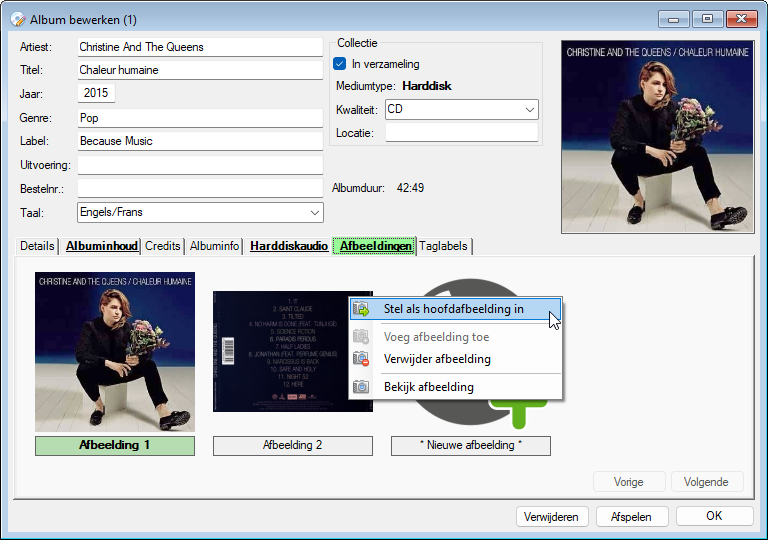The width and height of the screenshot is (768, 540).
Task: Select the Afbeeldingen tab
Action: [375, 246]
